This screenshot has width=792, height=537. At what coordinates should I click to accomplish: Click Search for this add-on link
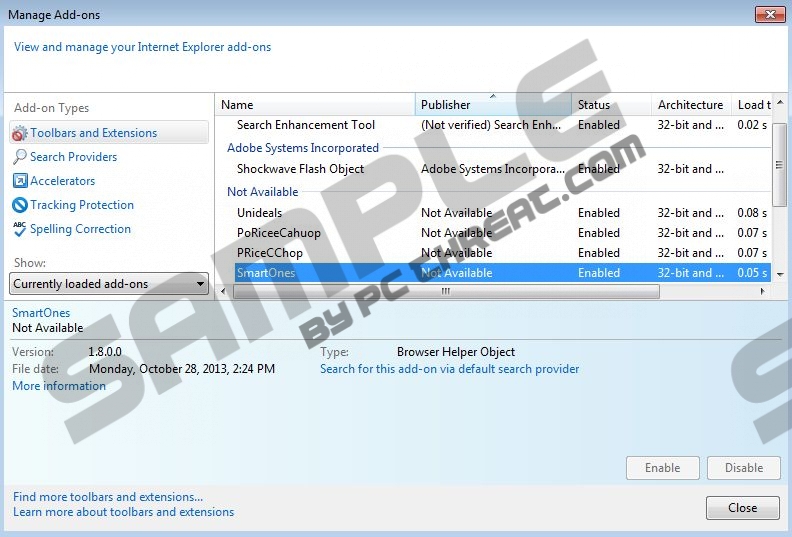coord(449,369)
